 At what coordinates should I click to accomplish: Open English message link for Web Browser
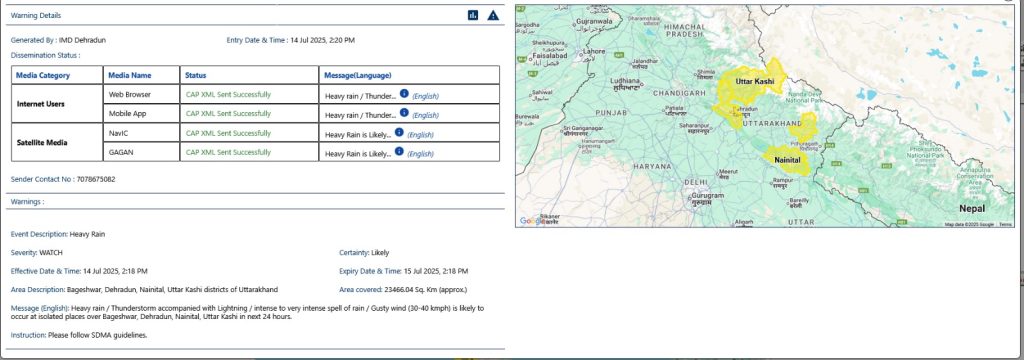[425, 97]
